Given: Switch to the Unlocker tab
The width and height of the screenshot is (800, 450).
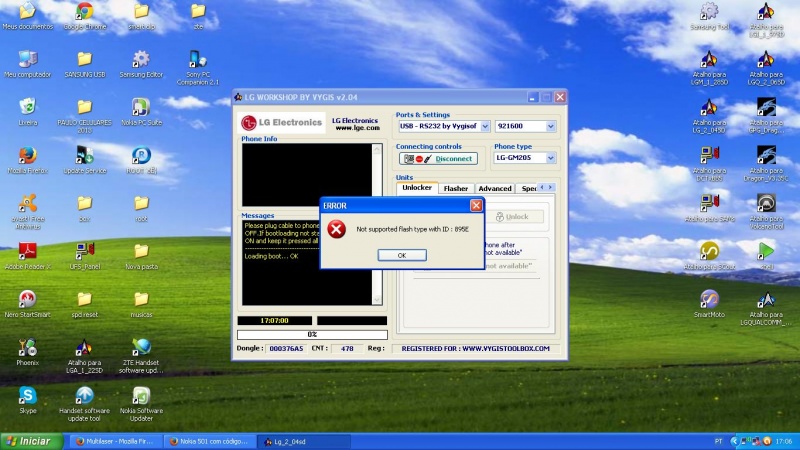Looking at the screenshot, I should click(x=417, y=188).
